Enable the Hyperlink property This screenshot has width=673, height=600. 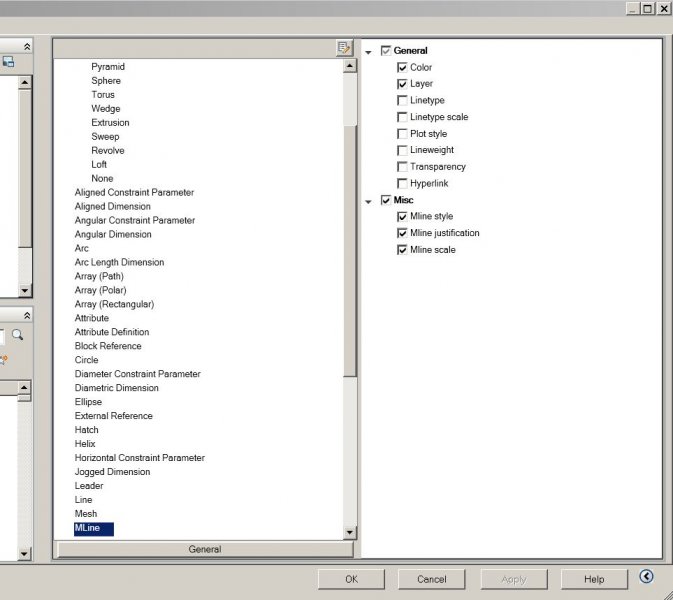(x=402, y=184)
